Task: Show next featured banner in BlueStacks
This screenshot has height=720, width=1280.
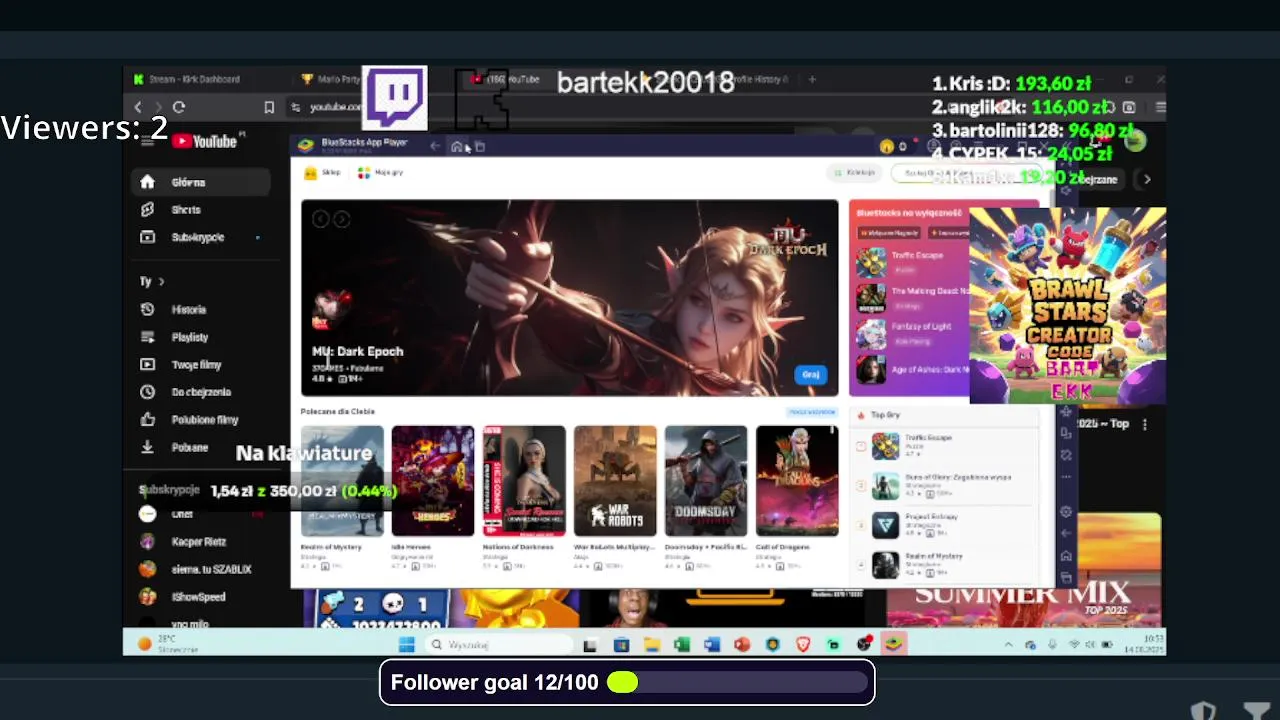Action: click(x=341, y=219)
